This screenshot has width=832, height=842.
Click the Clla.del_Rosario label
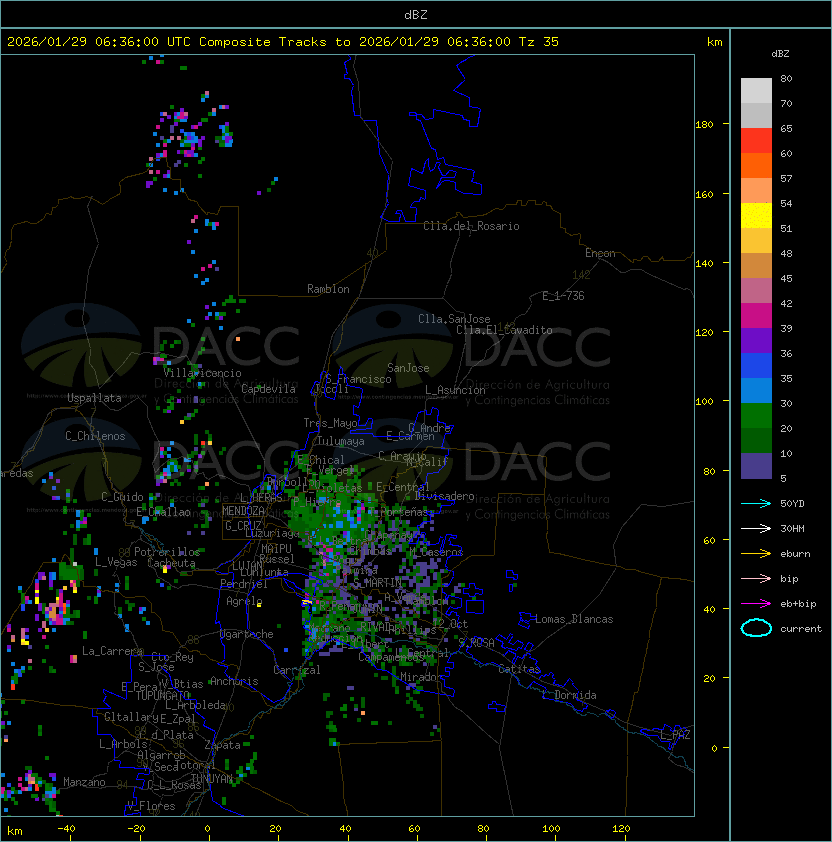(x=471, y=226)
